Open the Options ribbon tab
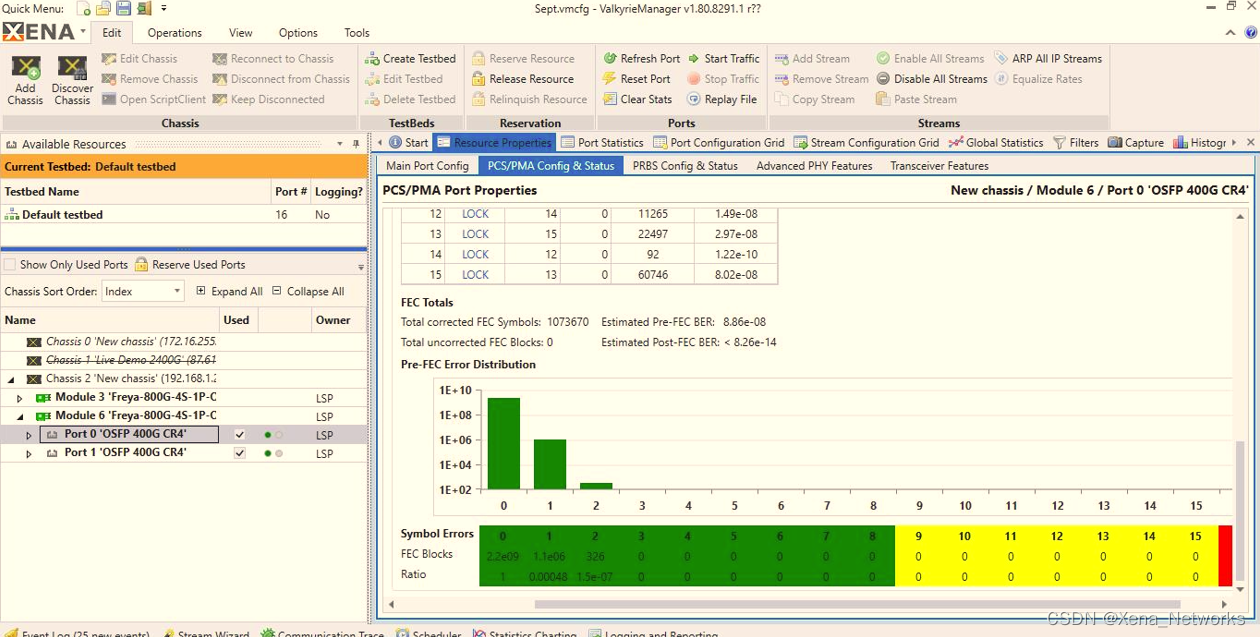 pos(298,33)
